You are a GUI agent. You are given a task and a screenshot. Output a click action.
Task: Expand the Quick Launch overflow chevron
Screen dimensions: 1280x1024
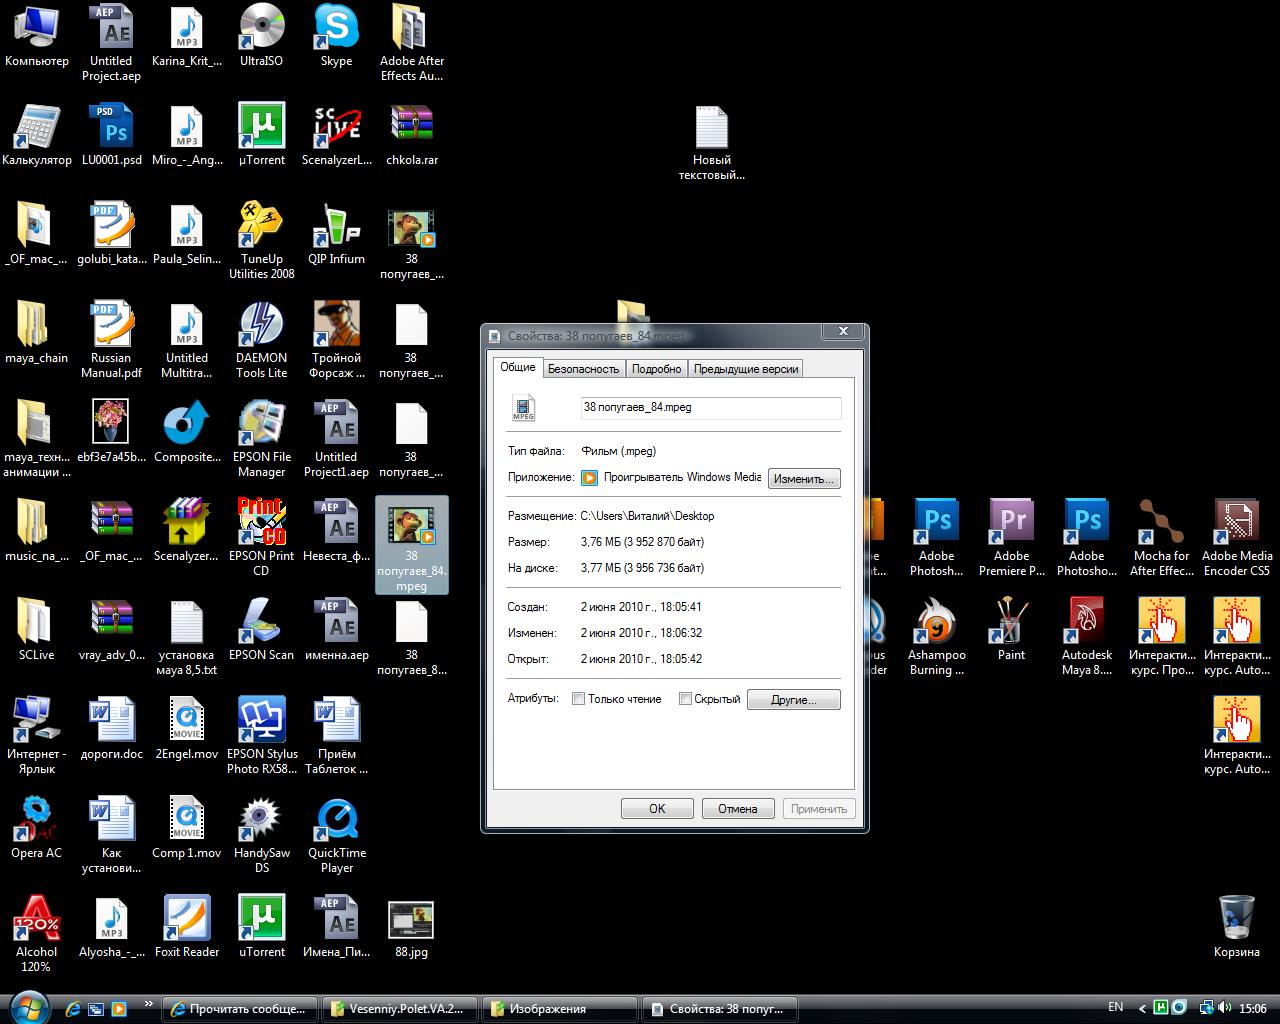click(x=148, y=1003)
